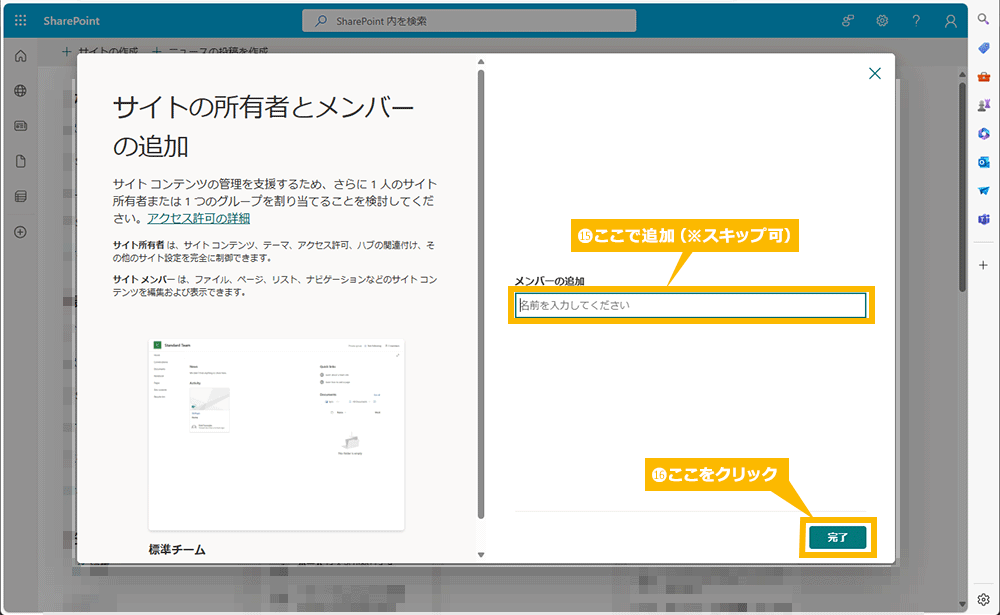Open the help question mark icon
The width and height of the screenshot is (1000, 615).
(x=916, y=21)
